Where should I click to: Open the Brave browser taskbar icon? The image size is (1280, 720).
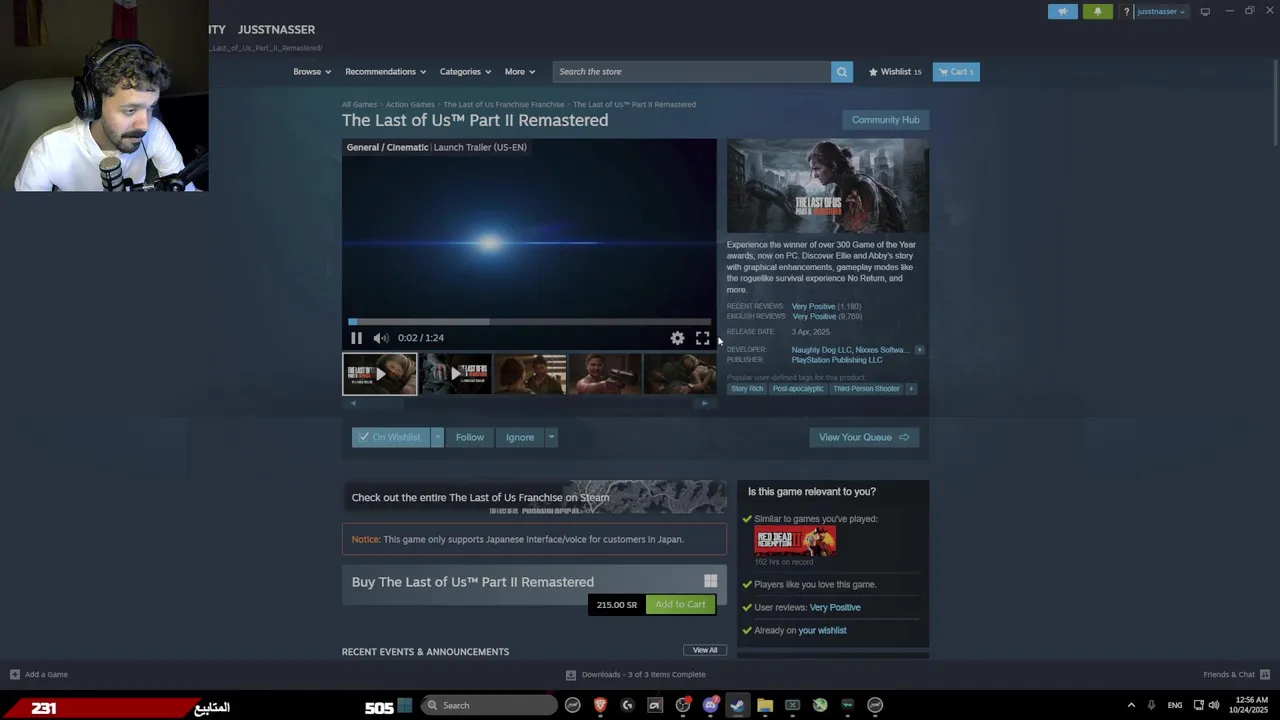coord(600,705)
